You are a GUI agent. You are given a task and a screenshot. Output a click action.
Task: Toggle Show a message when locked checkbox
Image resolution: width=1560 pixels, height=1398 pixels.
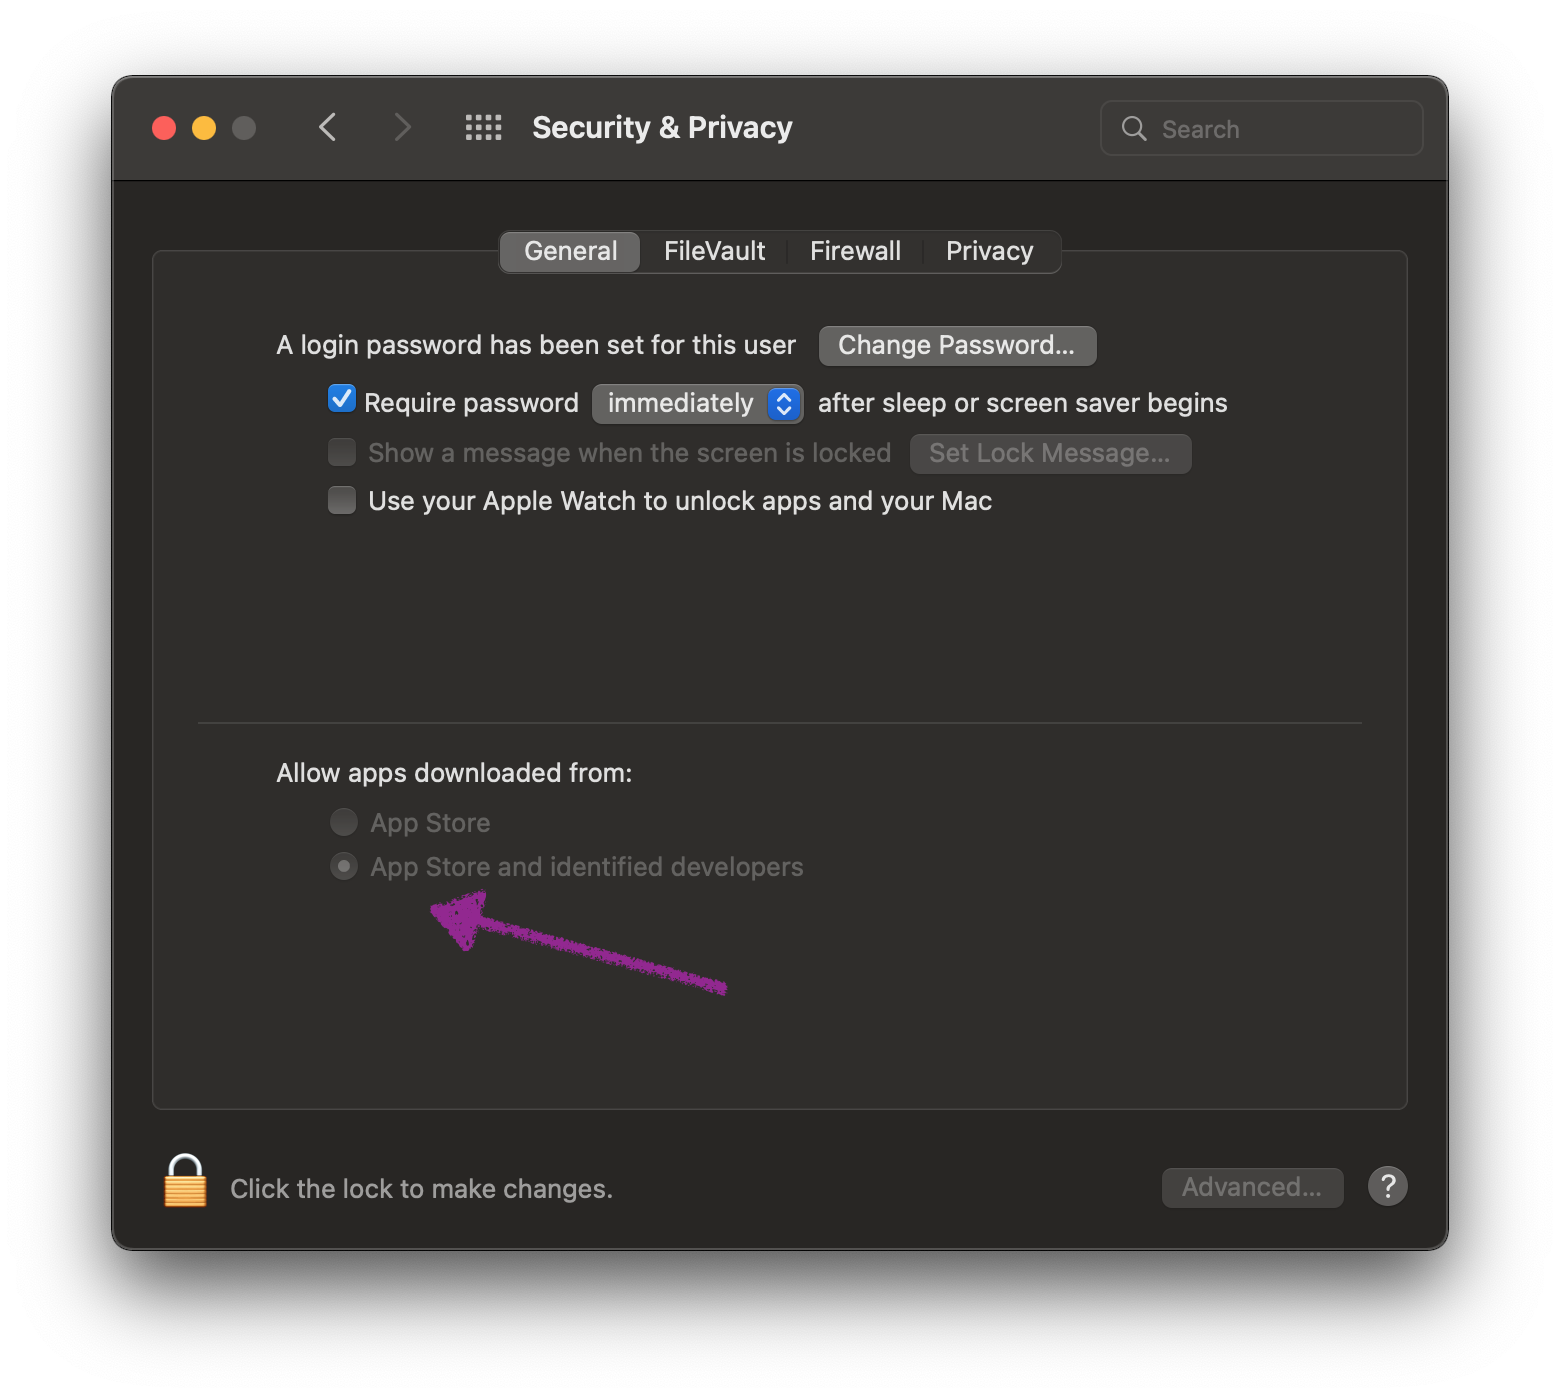(342, 452)
